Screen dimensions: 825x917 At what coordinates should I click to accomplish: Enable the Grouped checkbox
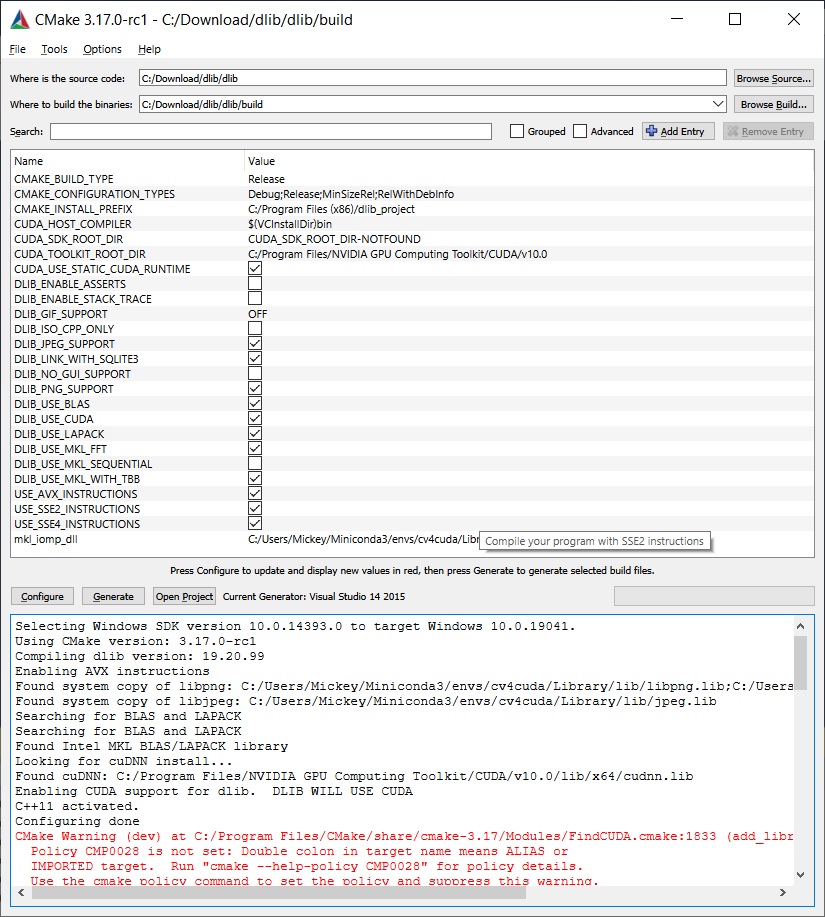pyautogui.click(x=516, y=130)
